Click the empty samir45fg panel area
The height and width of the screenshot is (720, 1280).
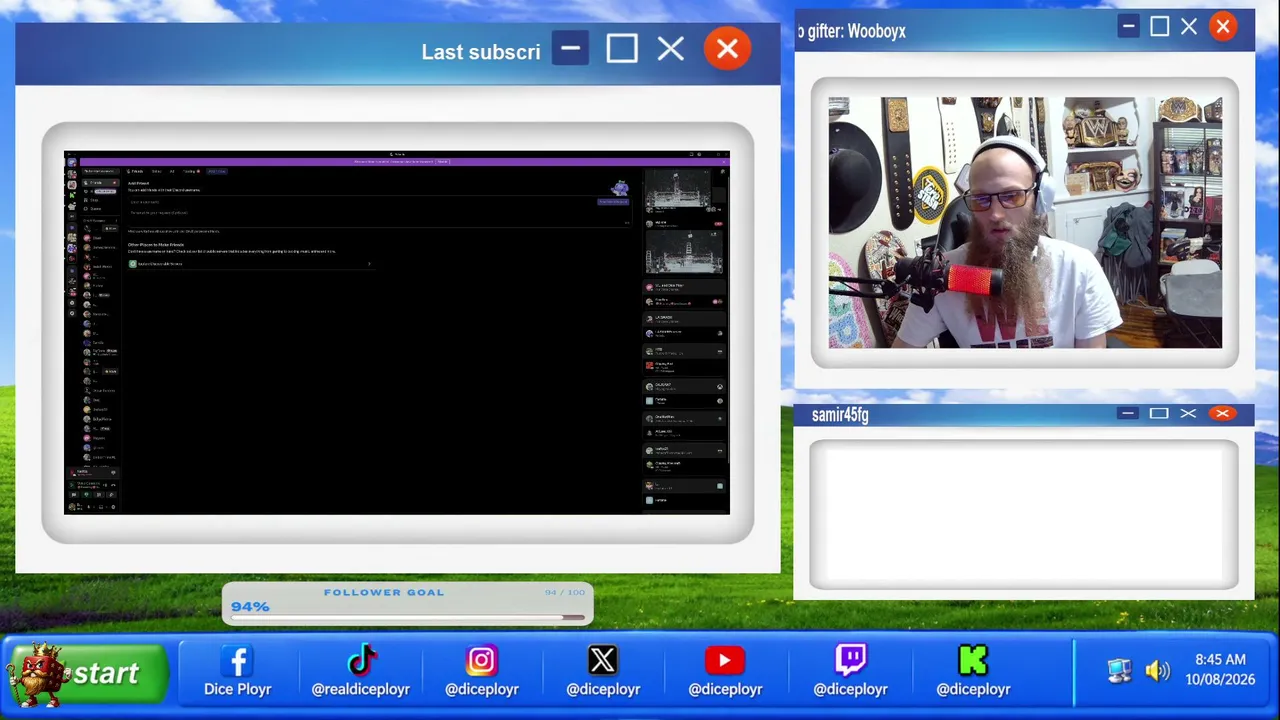point(1024,515)
